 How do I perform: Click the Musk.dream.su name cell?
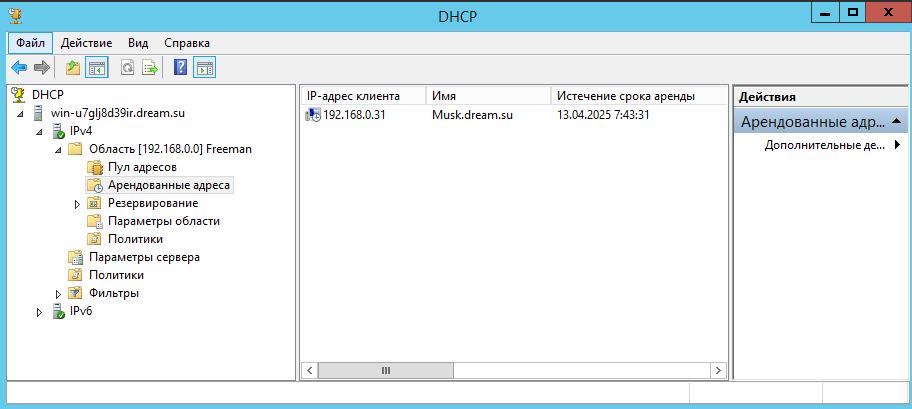point(472,115)
